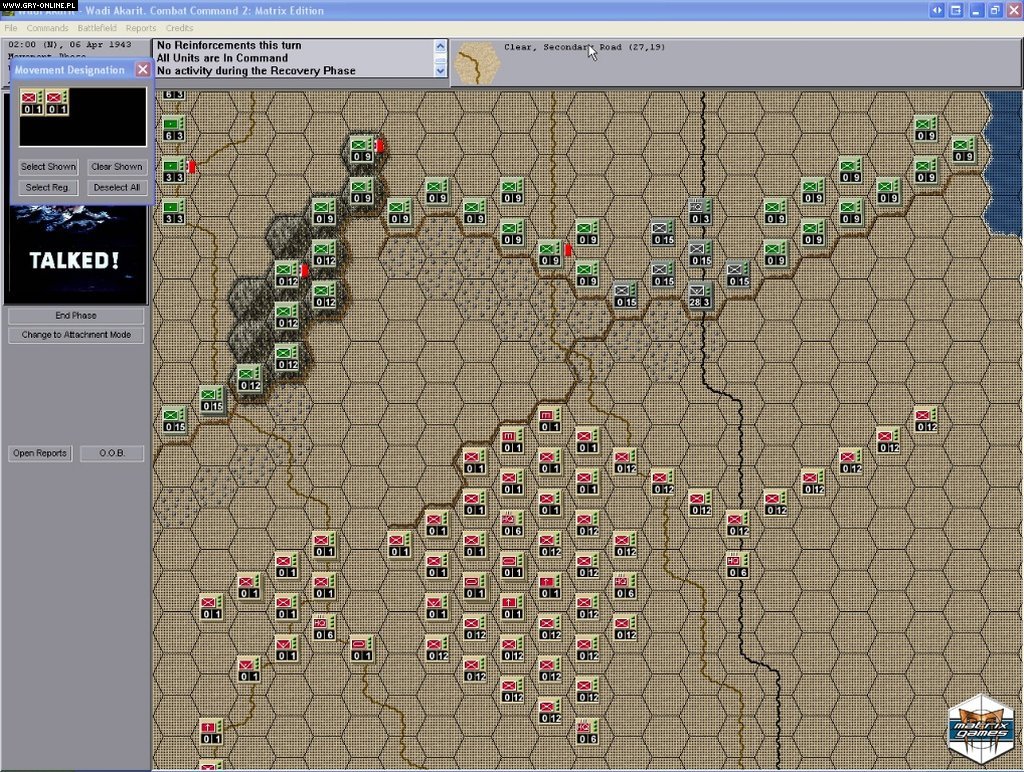Open the O.O.B. display
Image resolution: width=1024 pixels, height=772 pixels.
[x=111, y=453]
